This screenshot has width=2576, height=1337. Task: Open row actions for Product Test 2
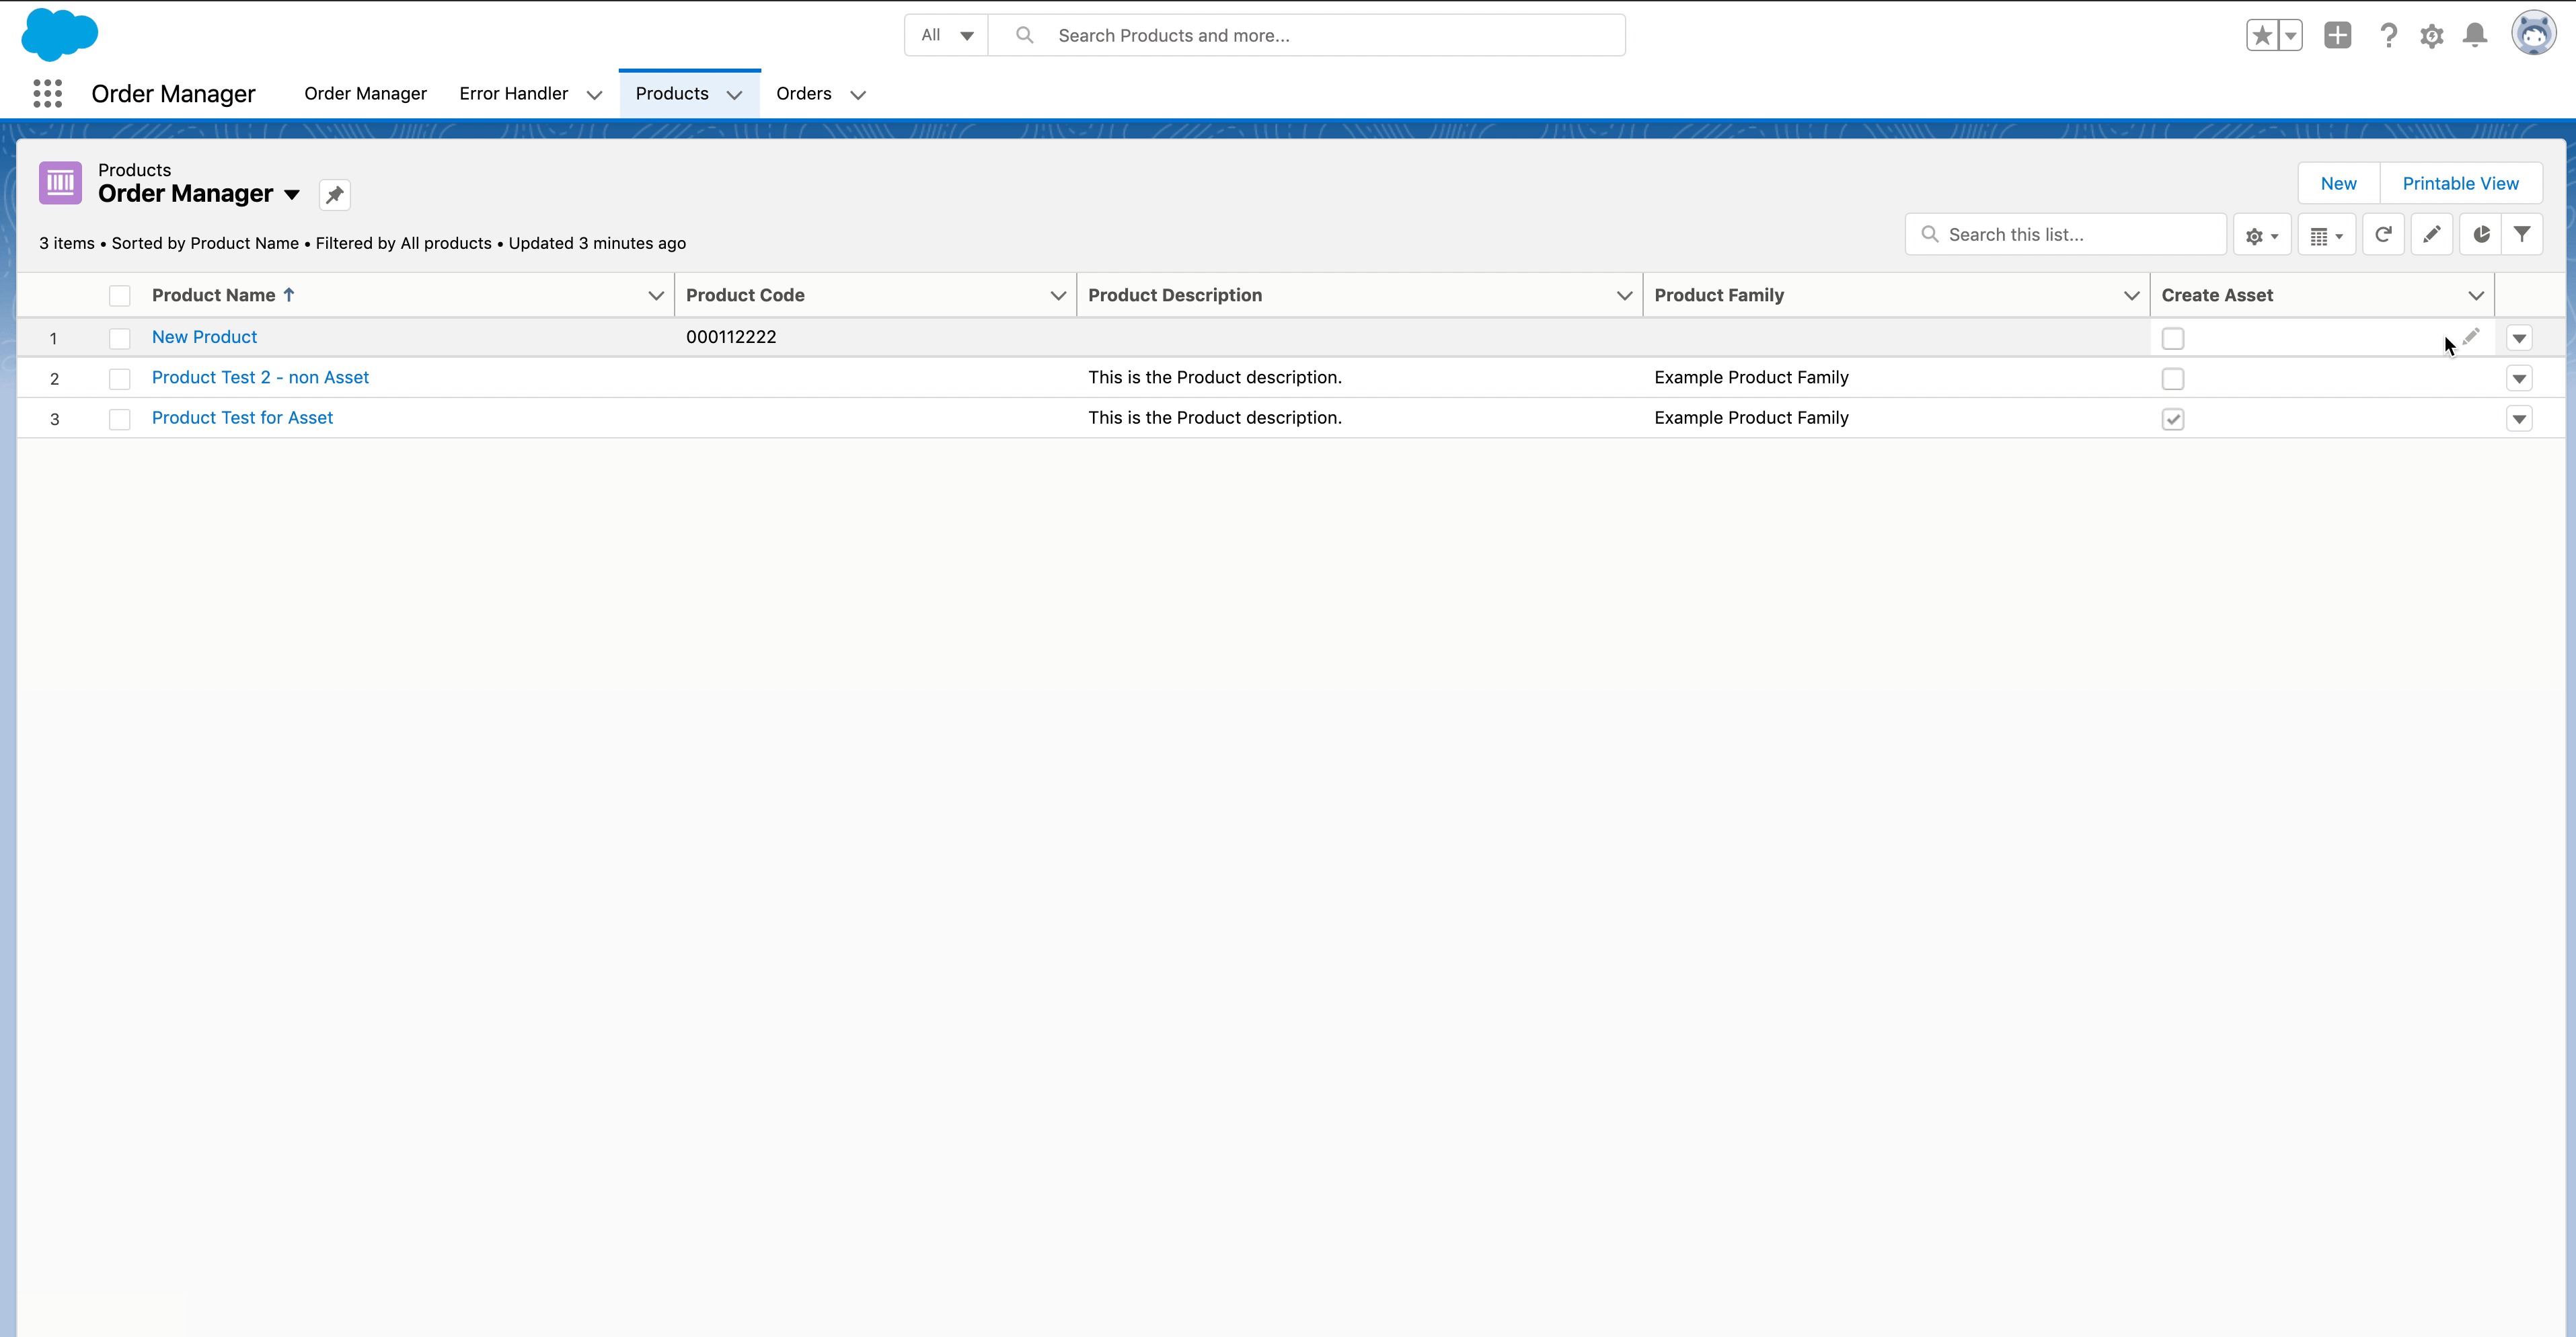tap(2518, 379)
